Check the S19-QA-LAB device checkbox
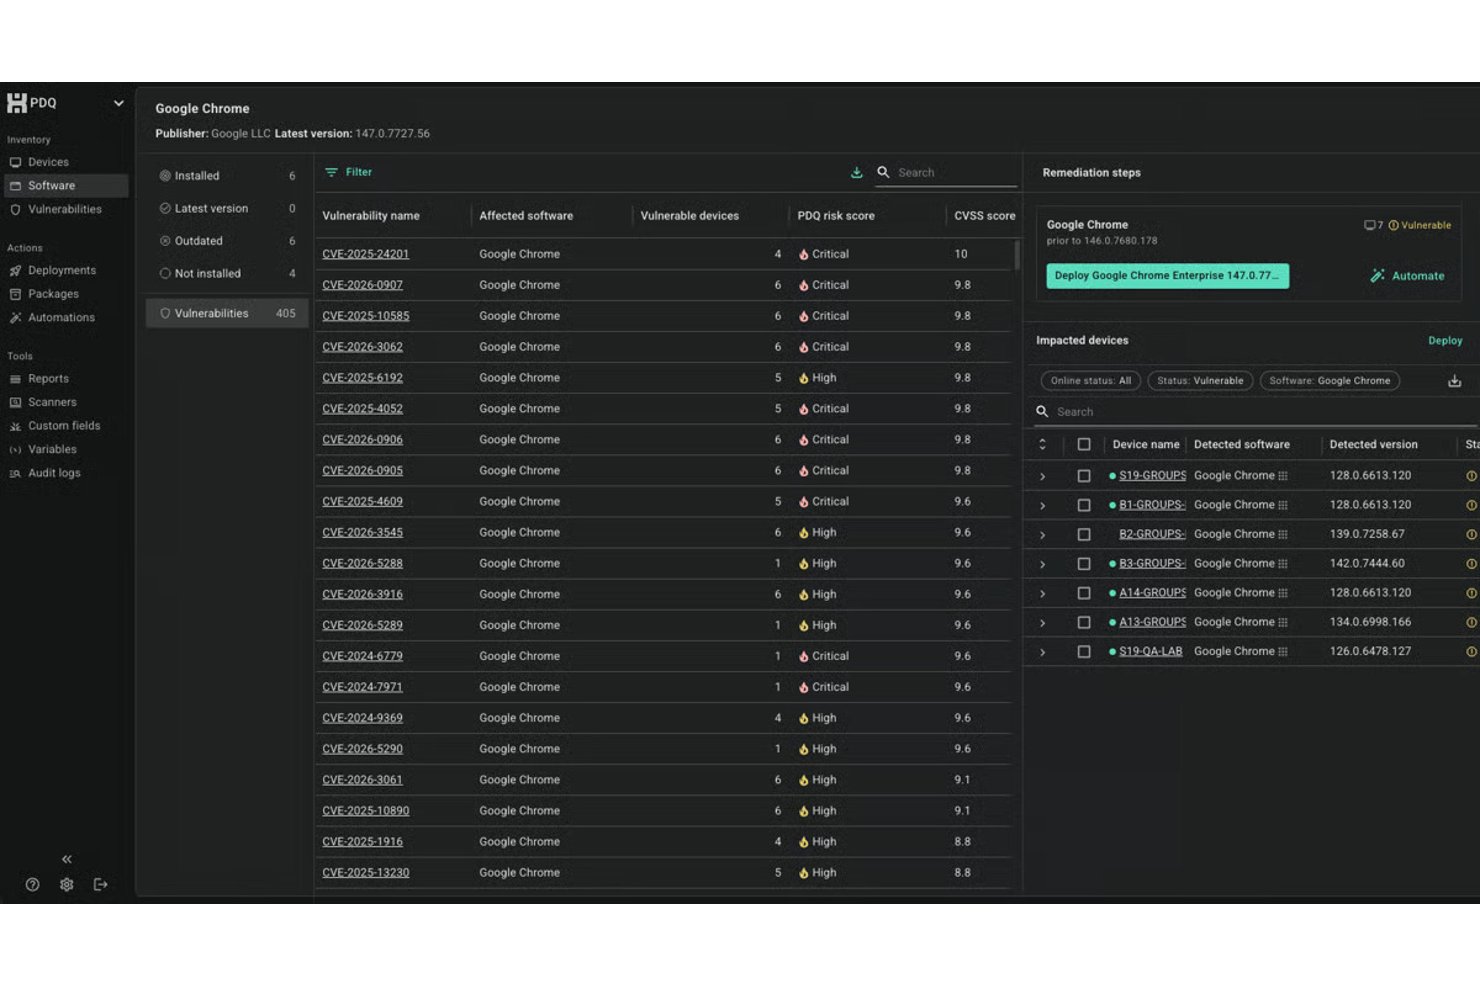 click(x=1084, y=652)
